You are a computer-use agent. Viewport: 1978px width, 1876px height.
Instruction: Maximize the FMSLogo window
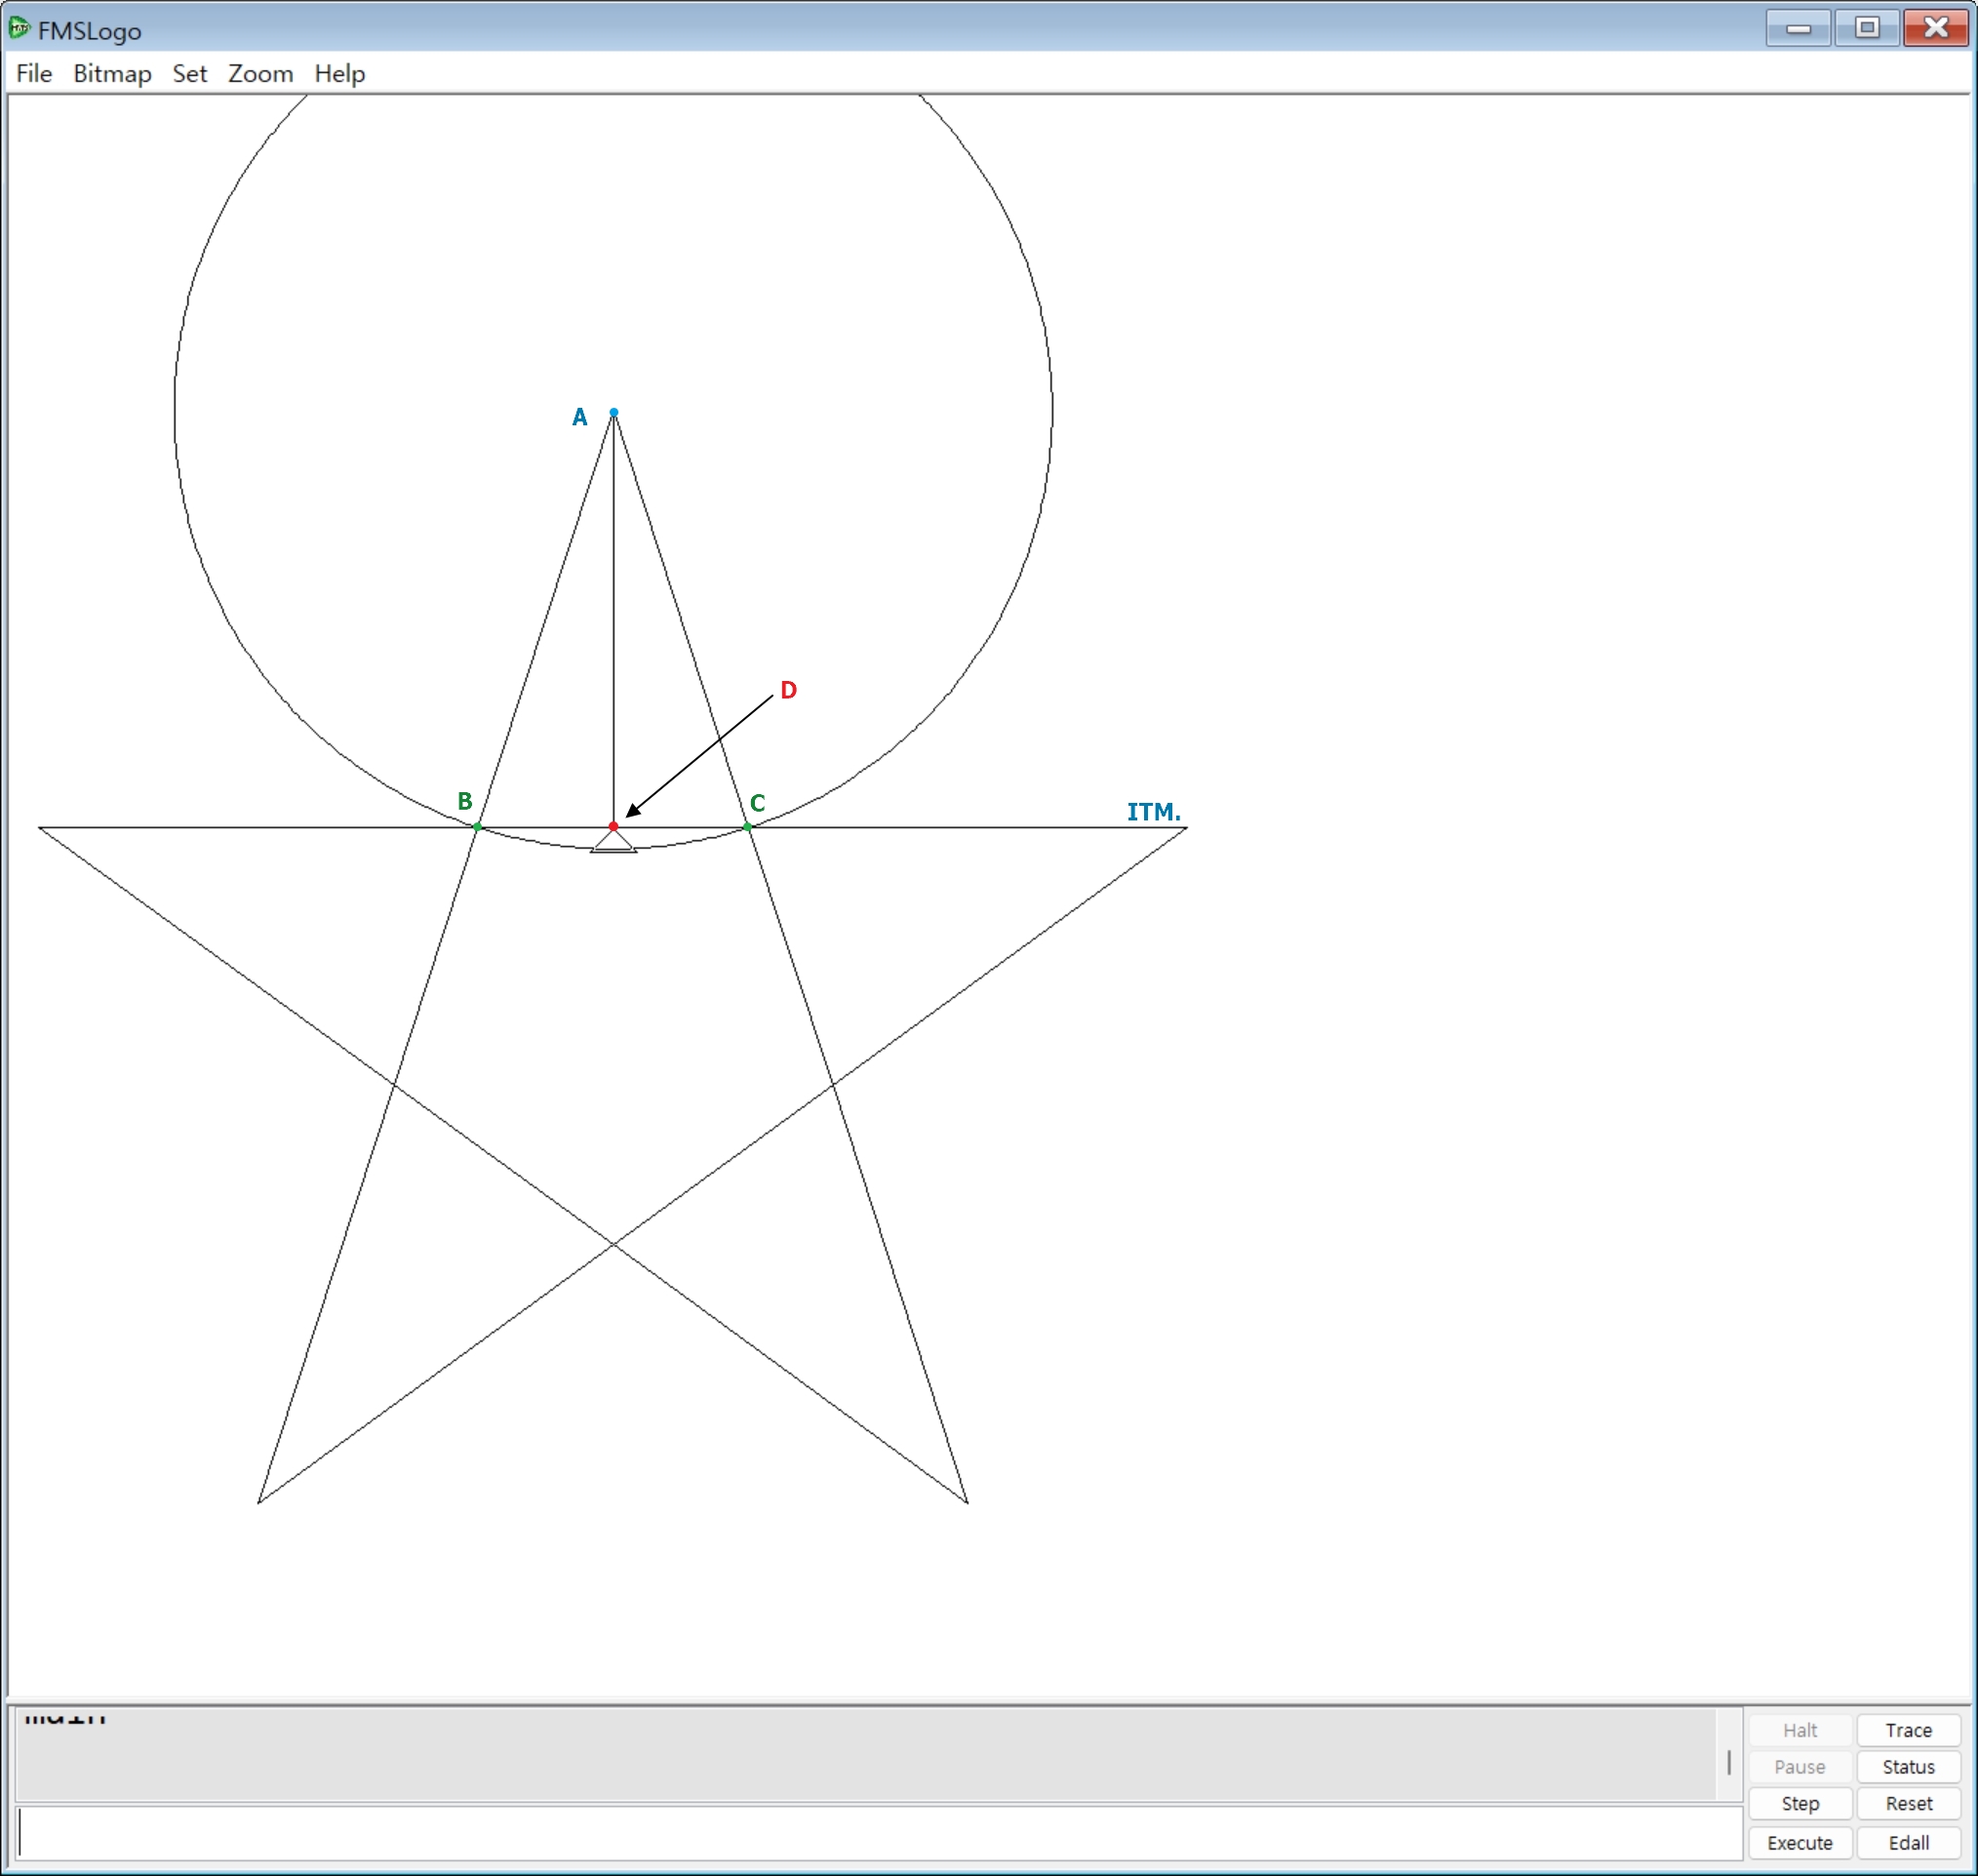[1866, 28]
